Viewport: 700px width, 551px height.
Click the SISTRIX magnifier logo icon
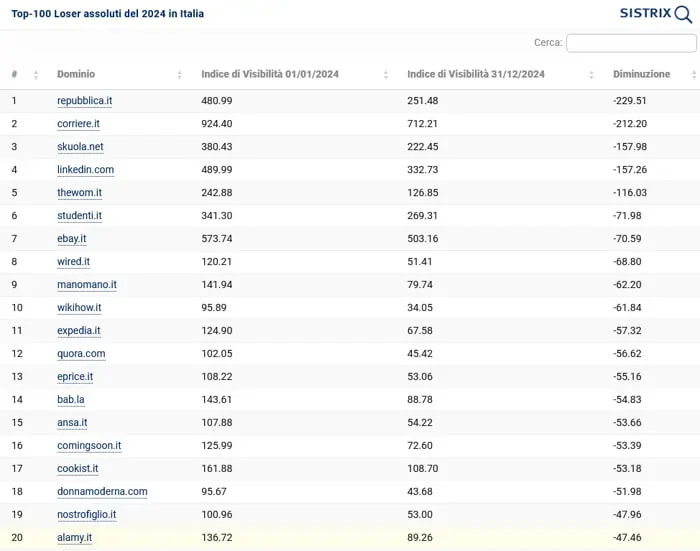(x=683, y=14)
